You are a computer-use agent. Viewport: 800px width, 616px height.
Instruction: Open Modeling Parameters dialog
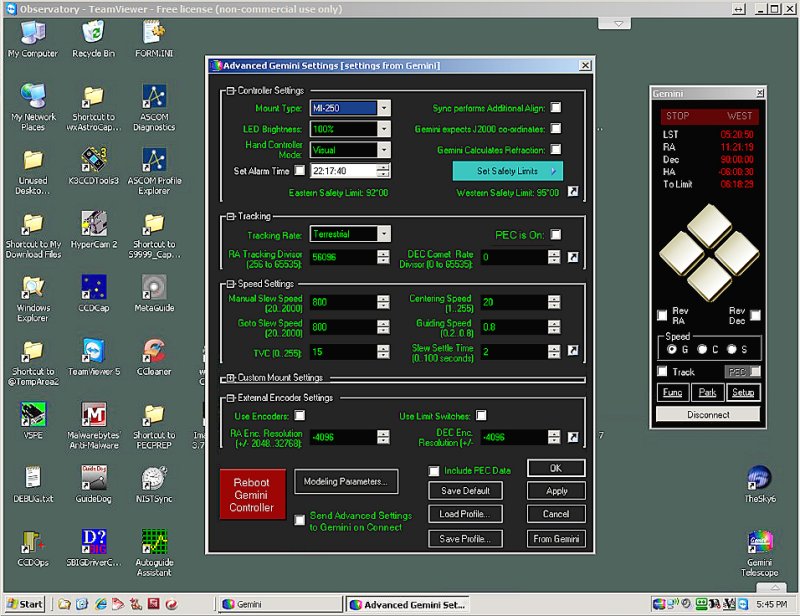[x=346, y=481]
